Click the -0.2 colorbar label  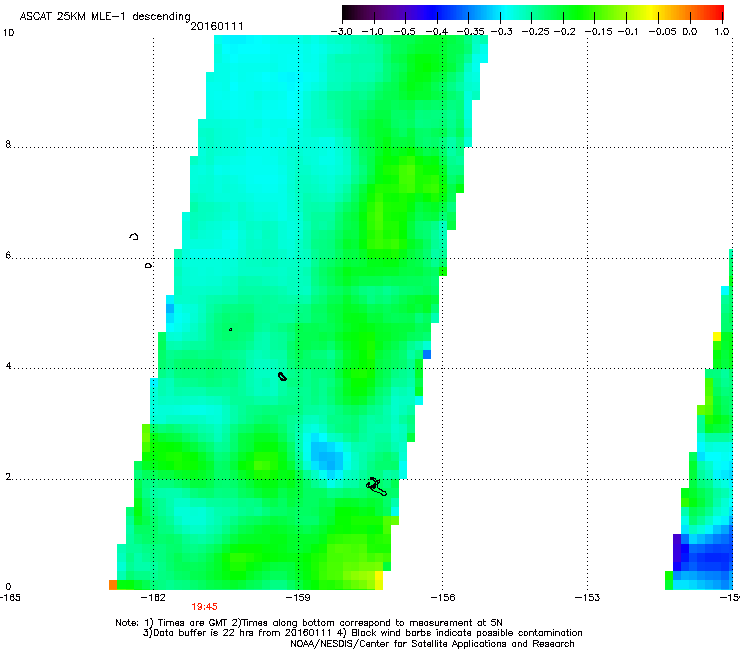(565, 32)
